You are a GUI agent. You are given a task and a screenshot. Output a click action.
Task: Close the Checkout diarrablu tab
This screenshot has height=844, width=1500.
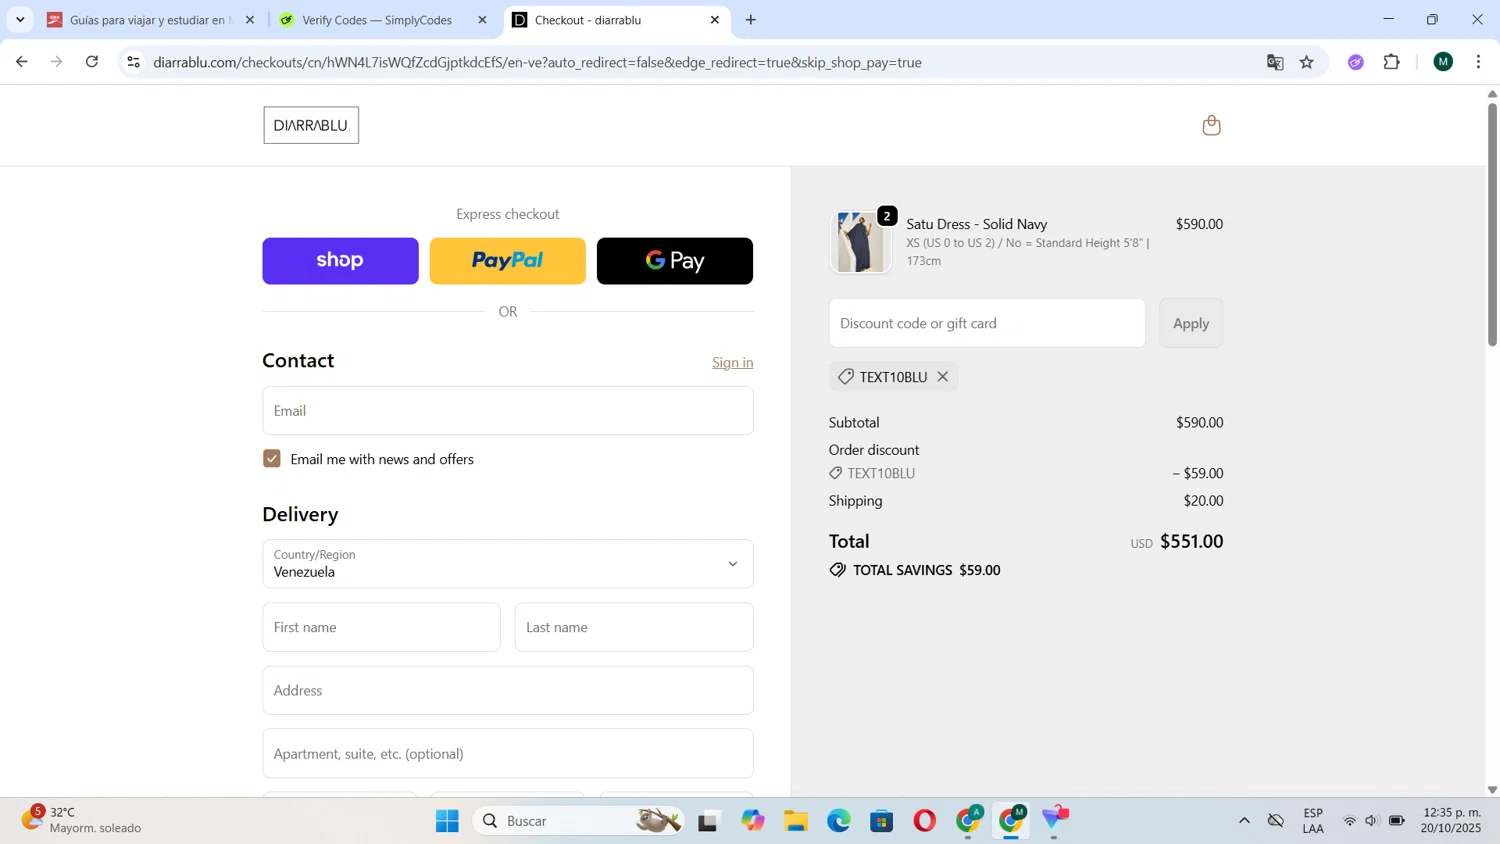714,20
